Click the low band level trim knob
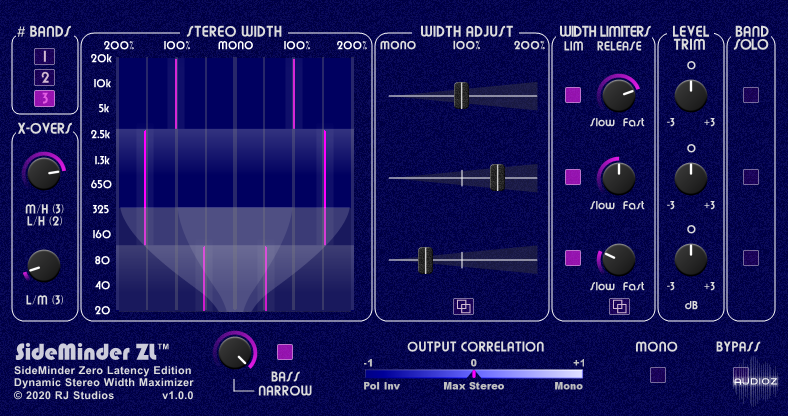Screen dimensions: 788x416 pyautogui.click(x=691, y=259)
